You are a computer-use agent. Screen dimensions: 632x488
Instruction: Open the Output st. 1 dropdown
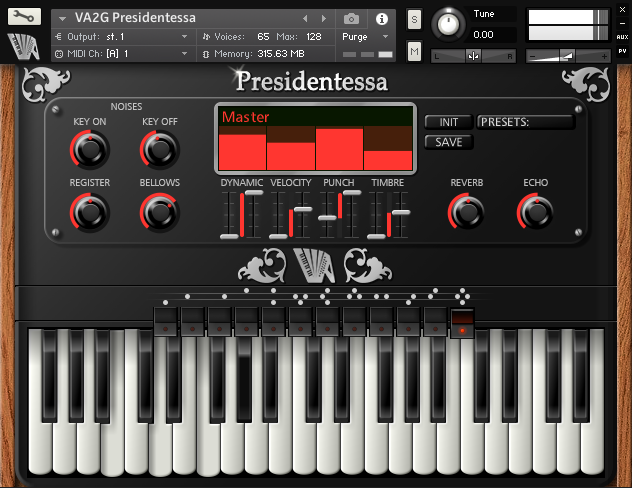(120, 36)
